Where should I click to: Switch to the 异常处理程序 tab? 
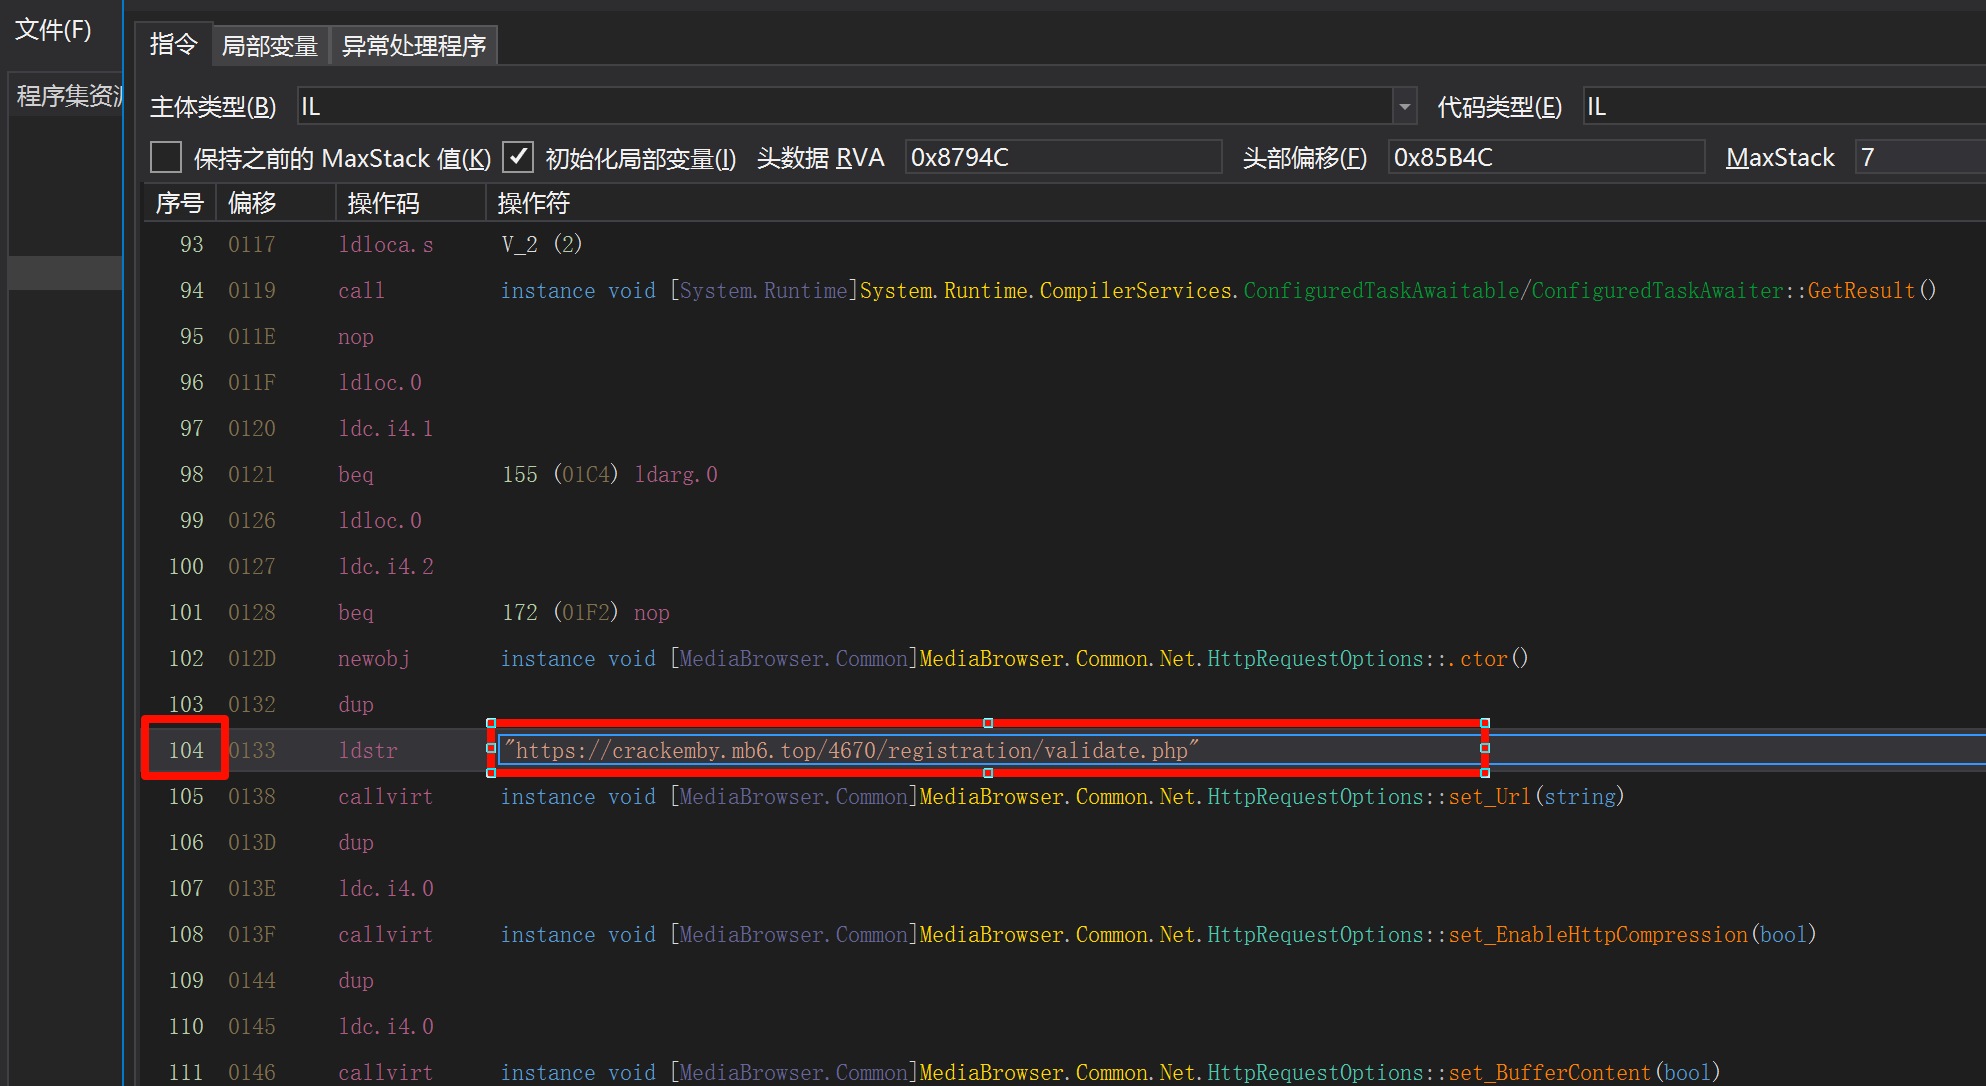click(x=413, y=46)
